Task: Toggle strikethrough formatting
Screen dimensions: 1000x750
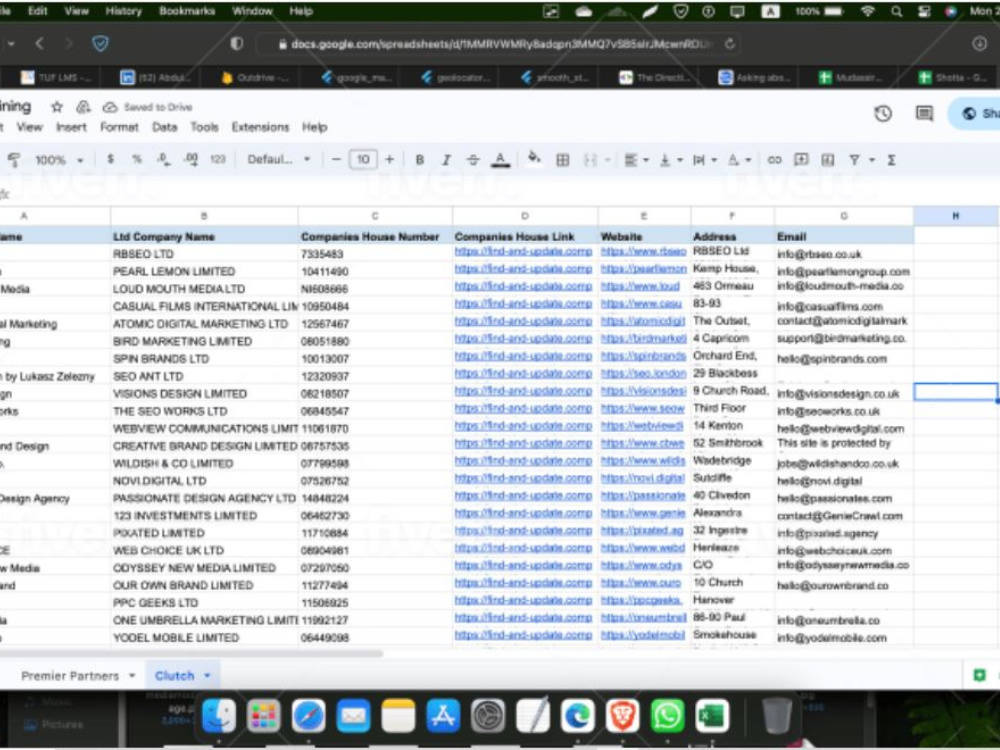Action: coord(473,159)
